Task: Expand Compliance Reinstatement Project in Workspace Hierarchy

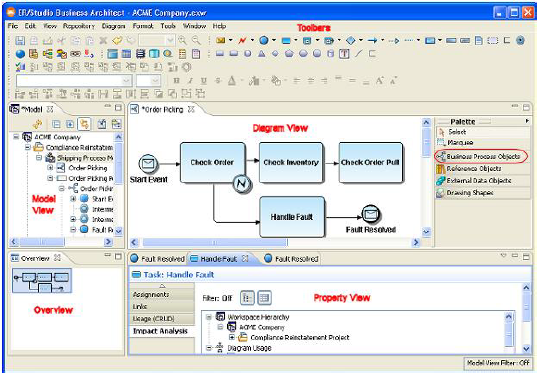Action: pos(232,337)
